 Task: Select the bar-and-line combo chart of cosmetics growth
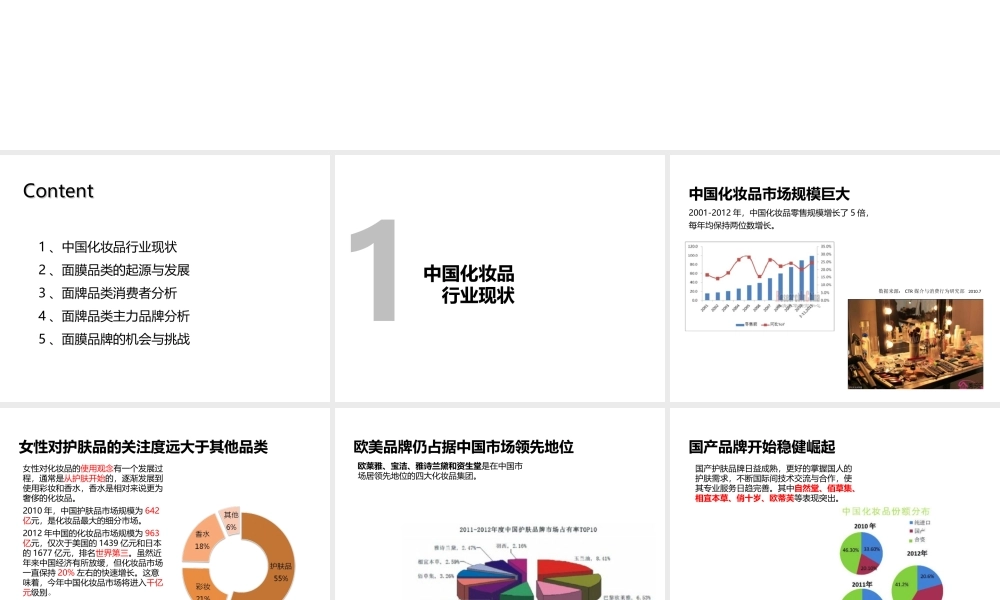(760, 285)
